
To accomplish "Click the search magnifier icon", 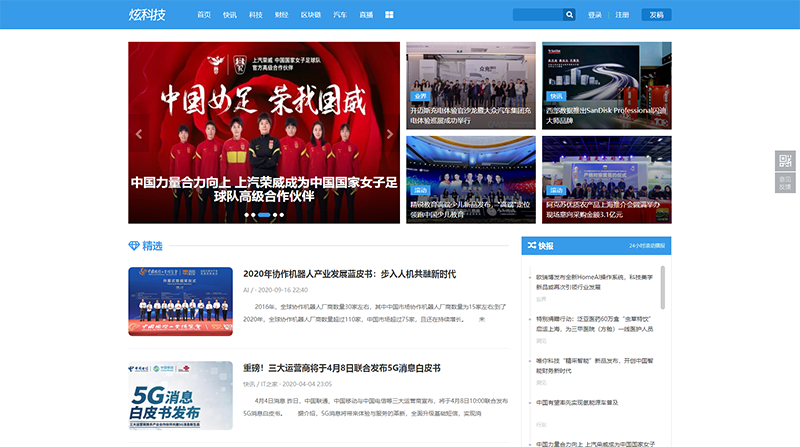I will (x=569, y=15).
